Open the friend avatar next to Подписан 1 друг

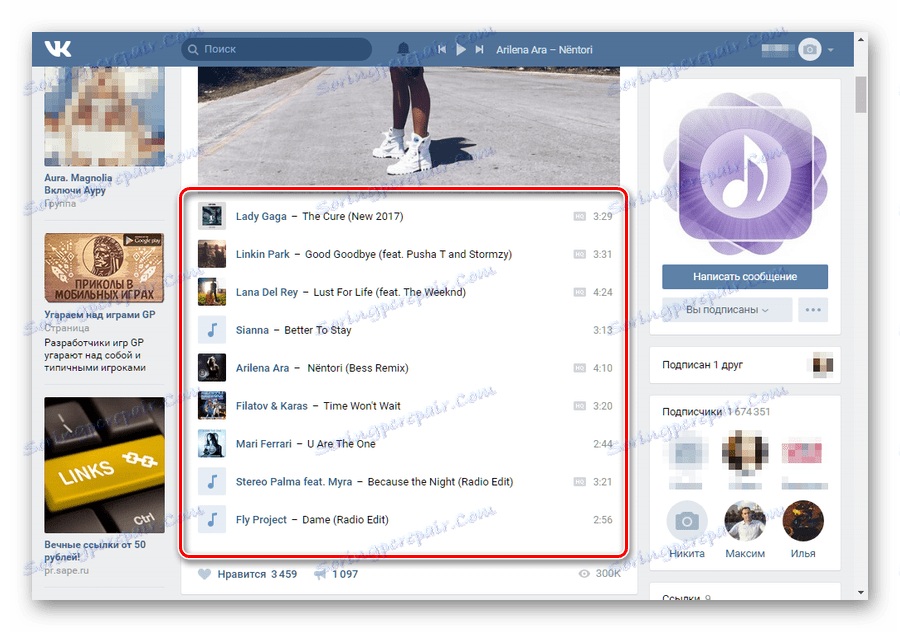click(x=823, y=365)
